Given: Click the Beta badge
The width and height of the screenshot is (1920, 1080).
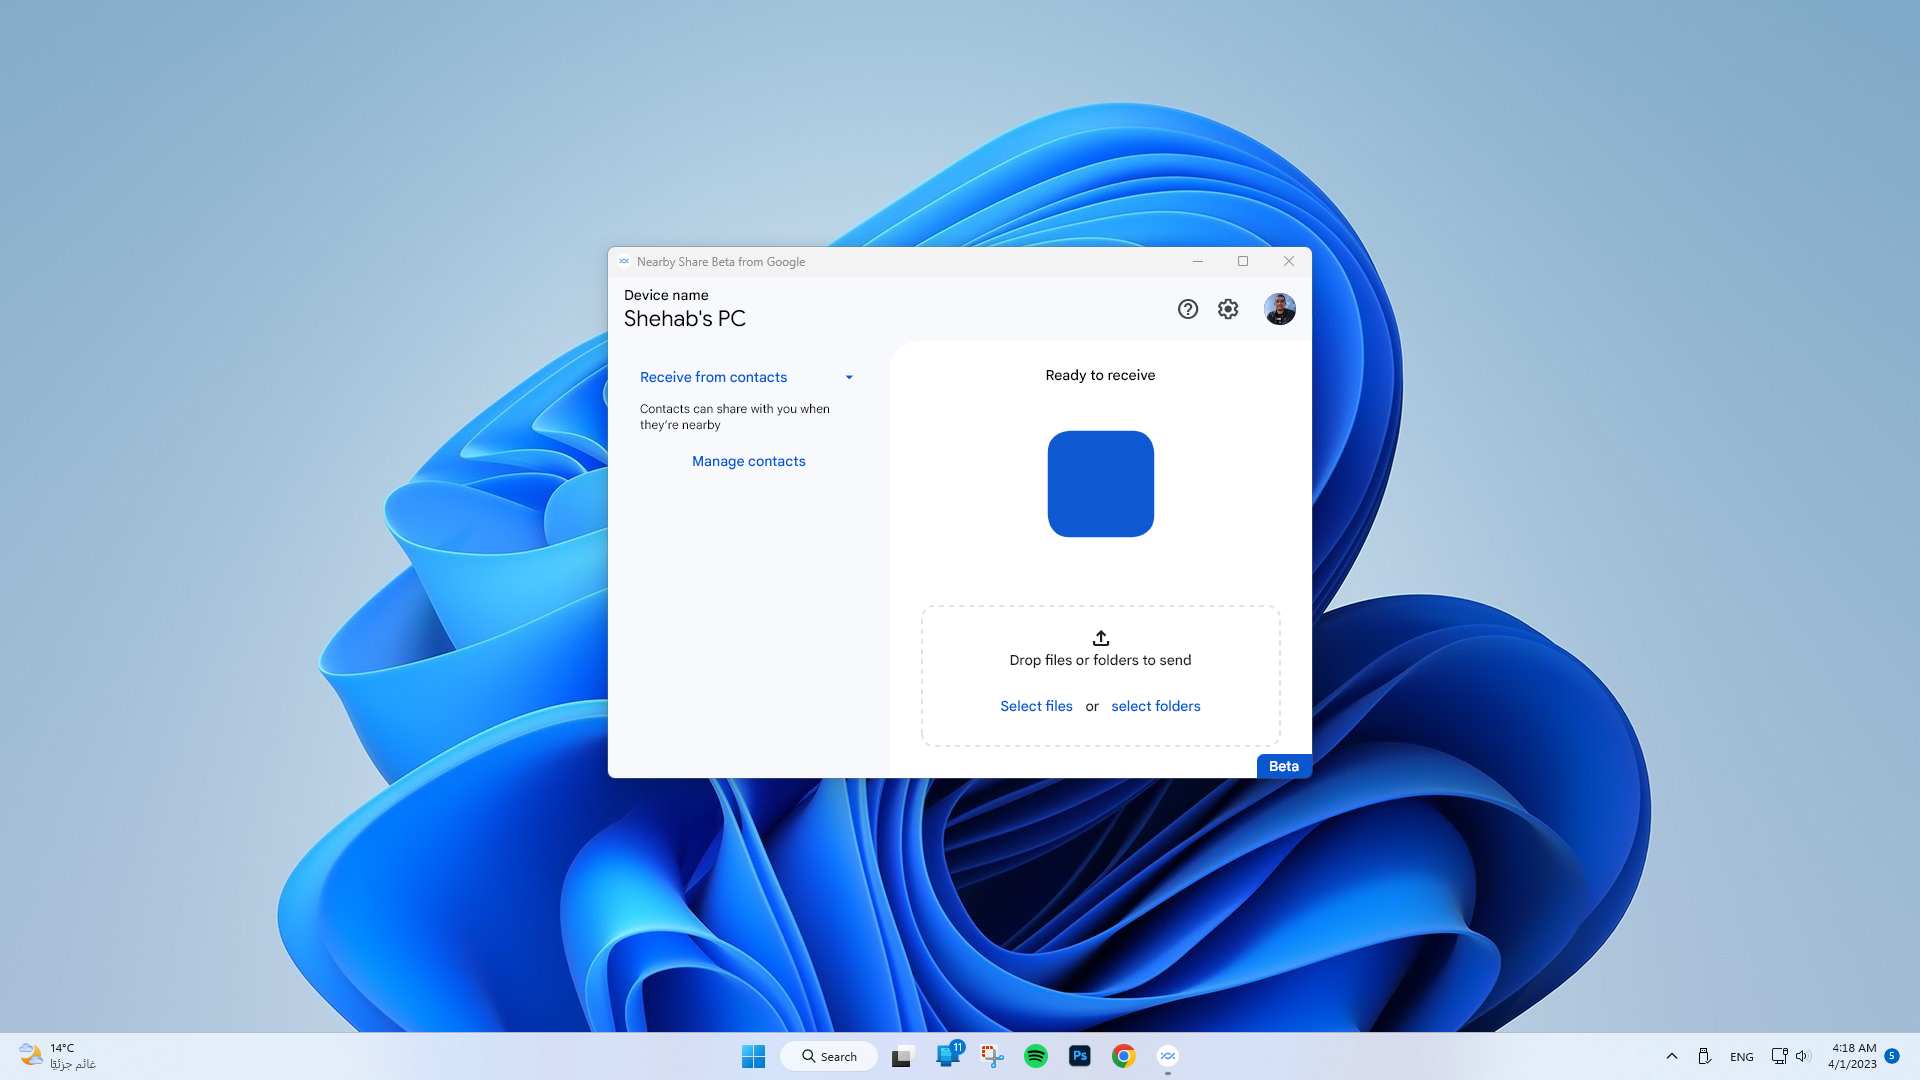Looking at the screenshot, I should (1284, 766).
